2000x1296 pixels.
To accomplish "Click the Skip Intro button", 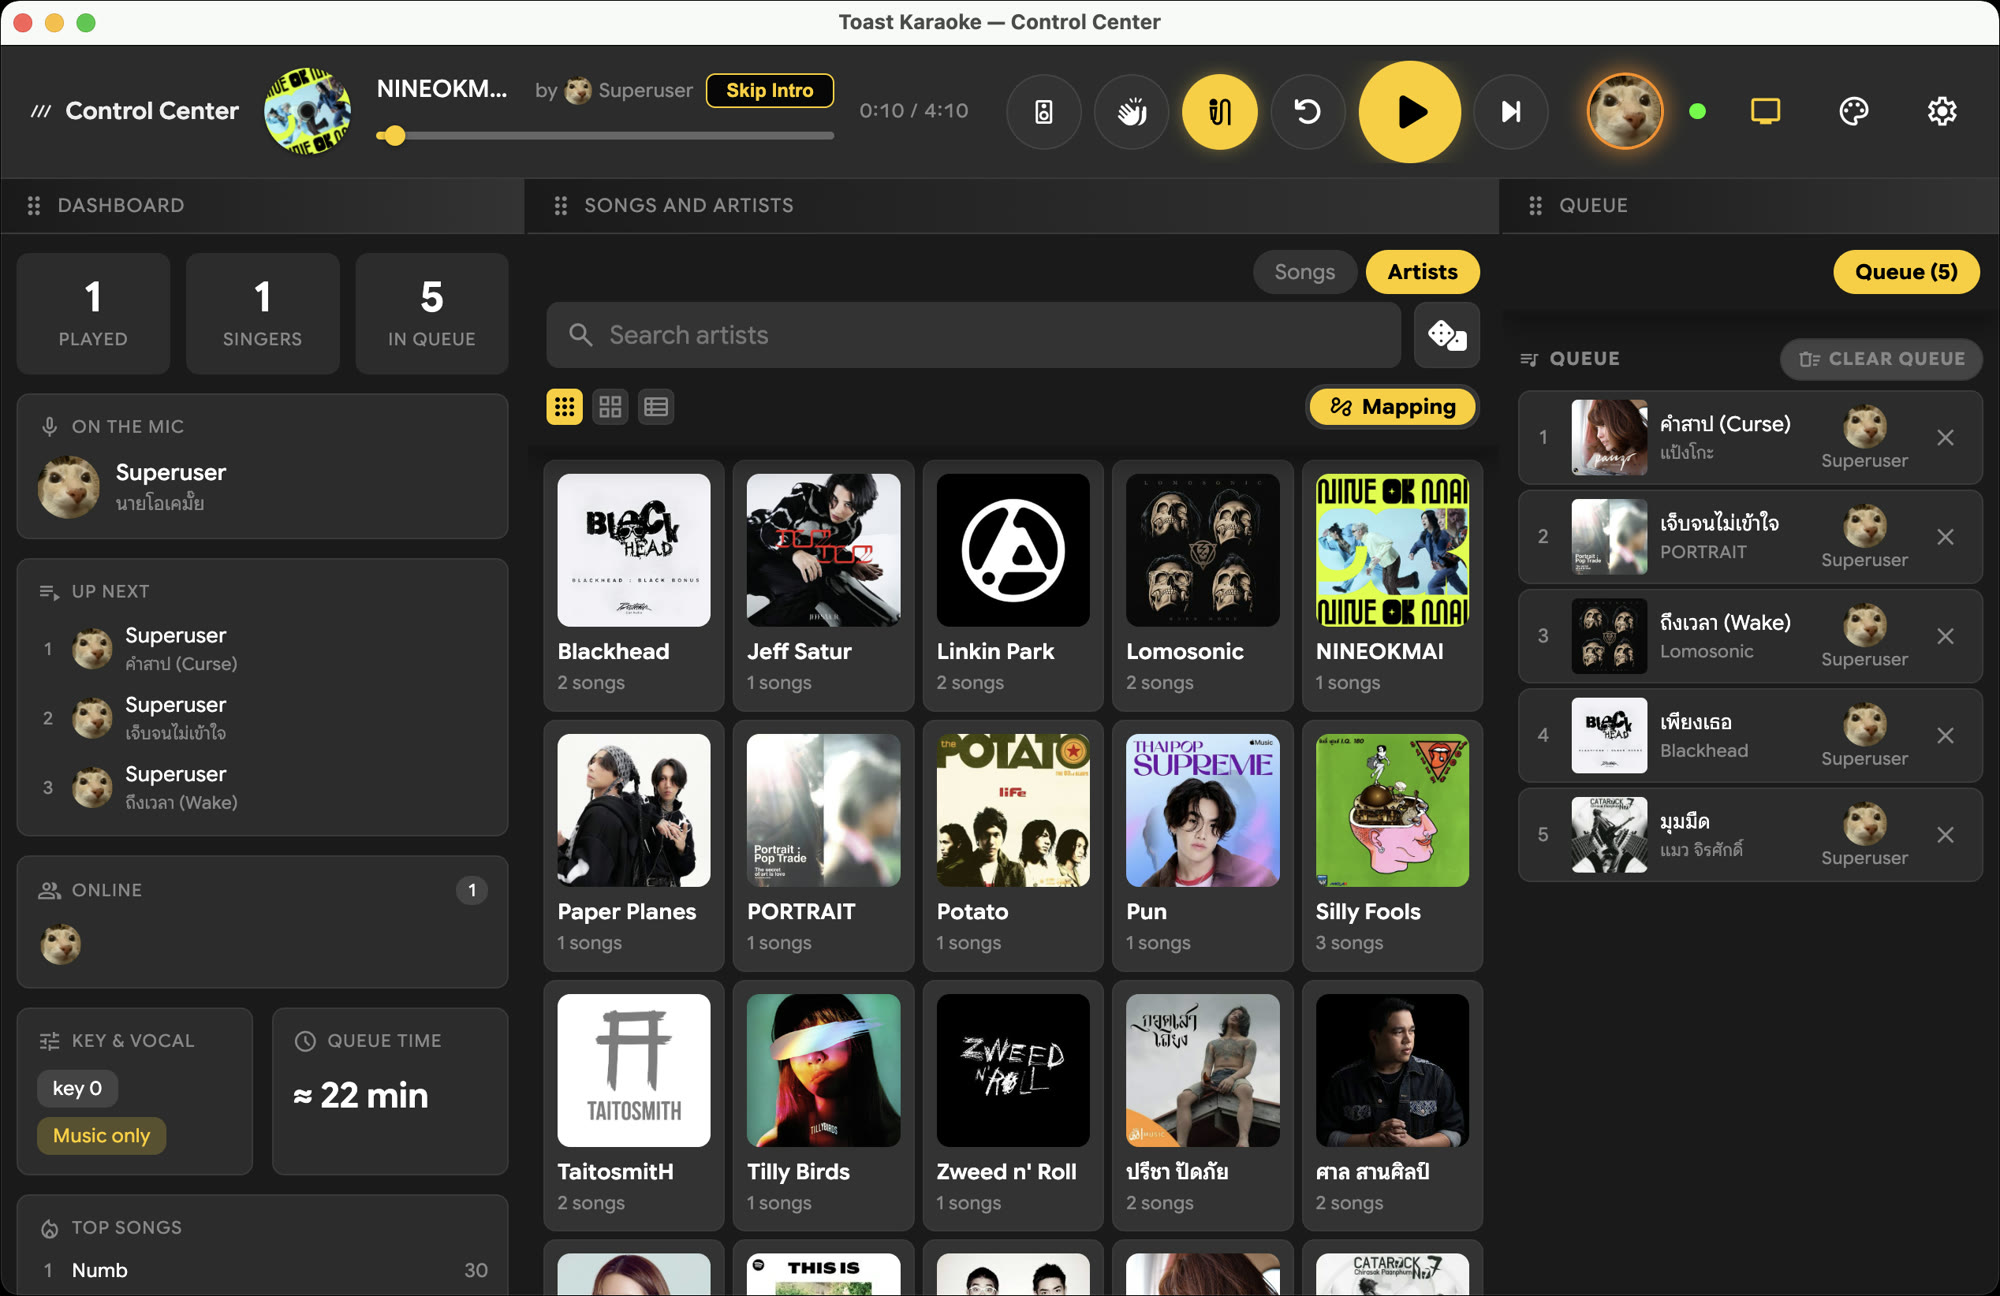I will point(769,90).
